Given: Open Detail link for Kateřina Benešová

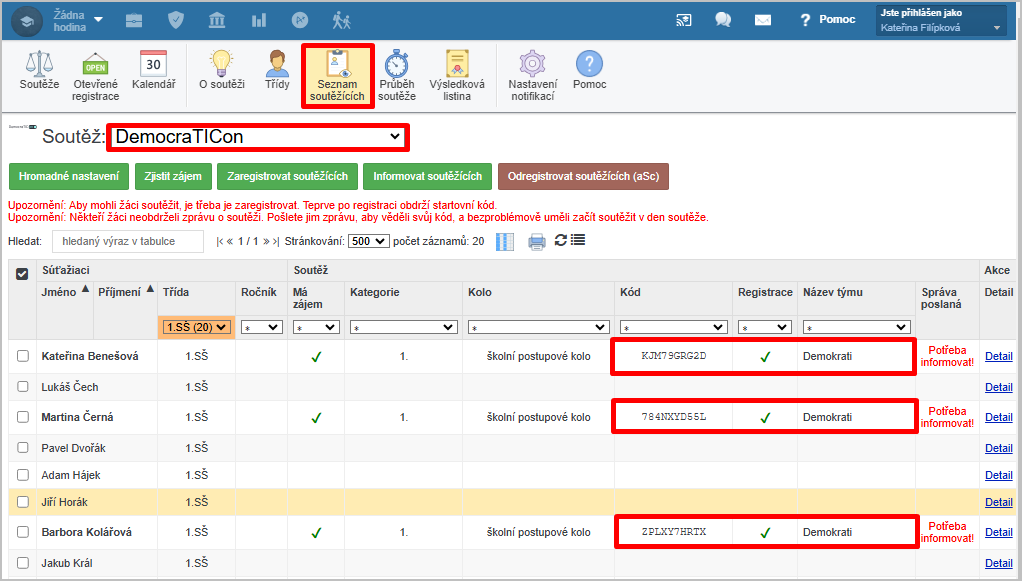Looking at the screenshot, I should tap(999, 356).
